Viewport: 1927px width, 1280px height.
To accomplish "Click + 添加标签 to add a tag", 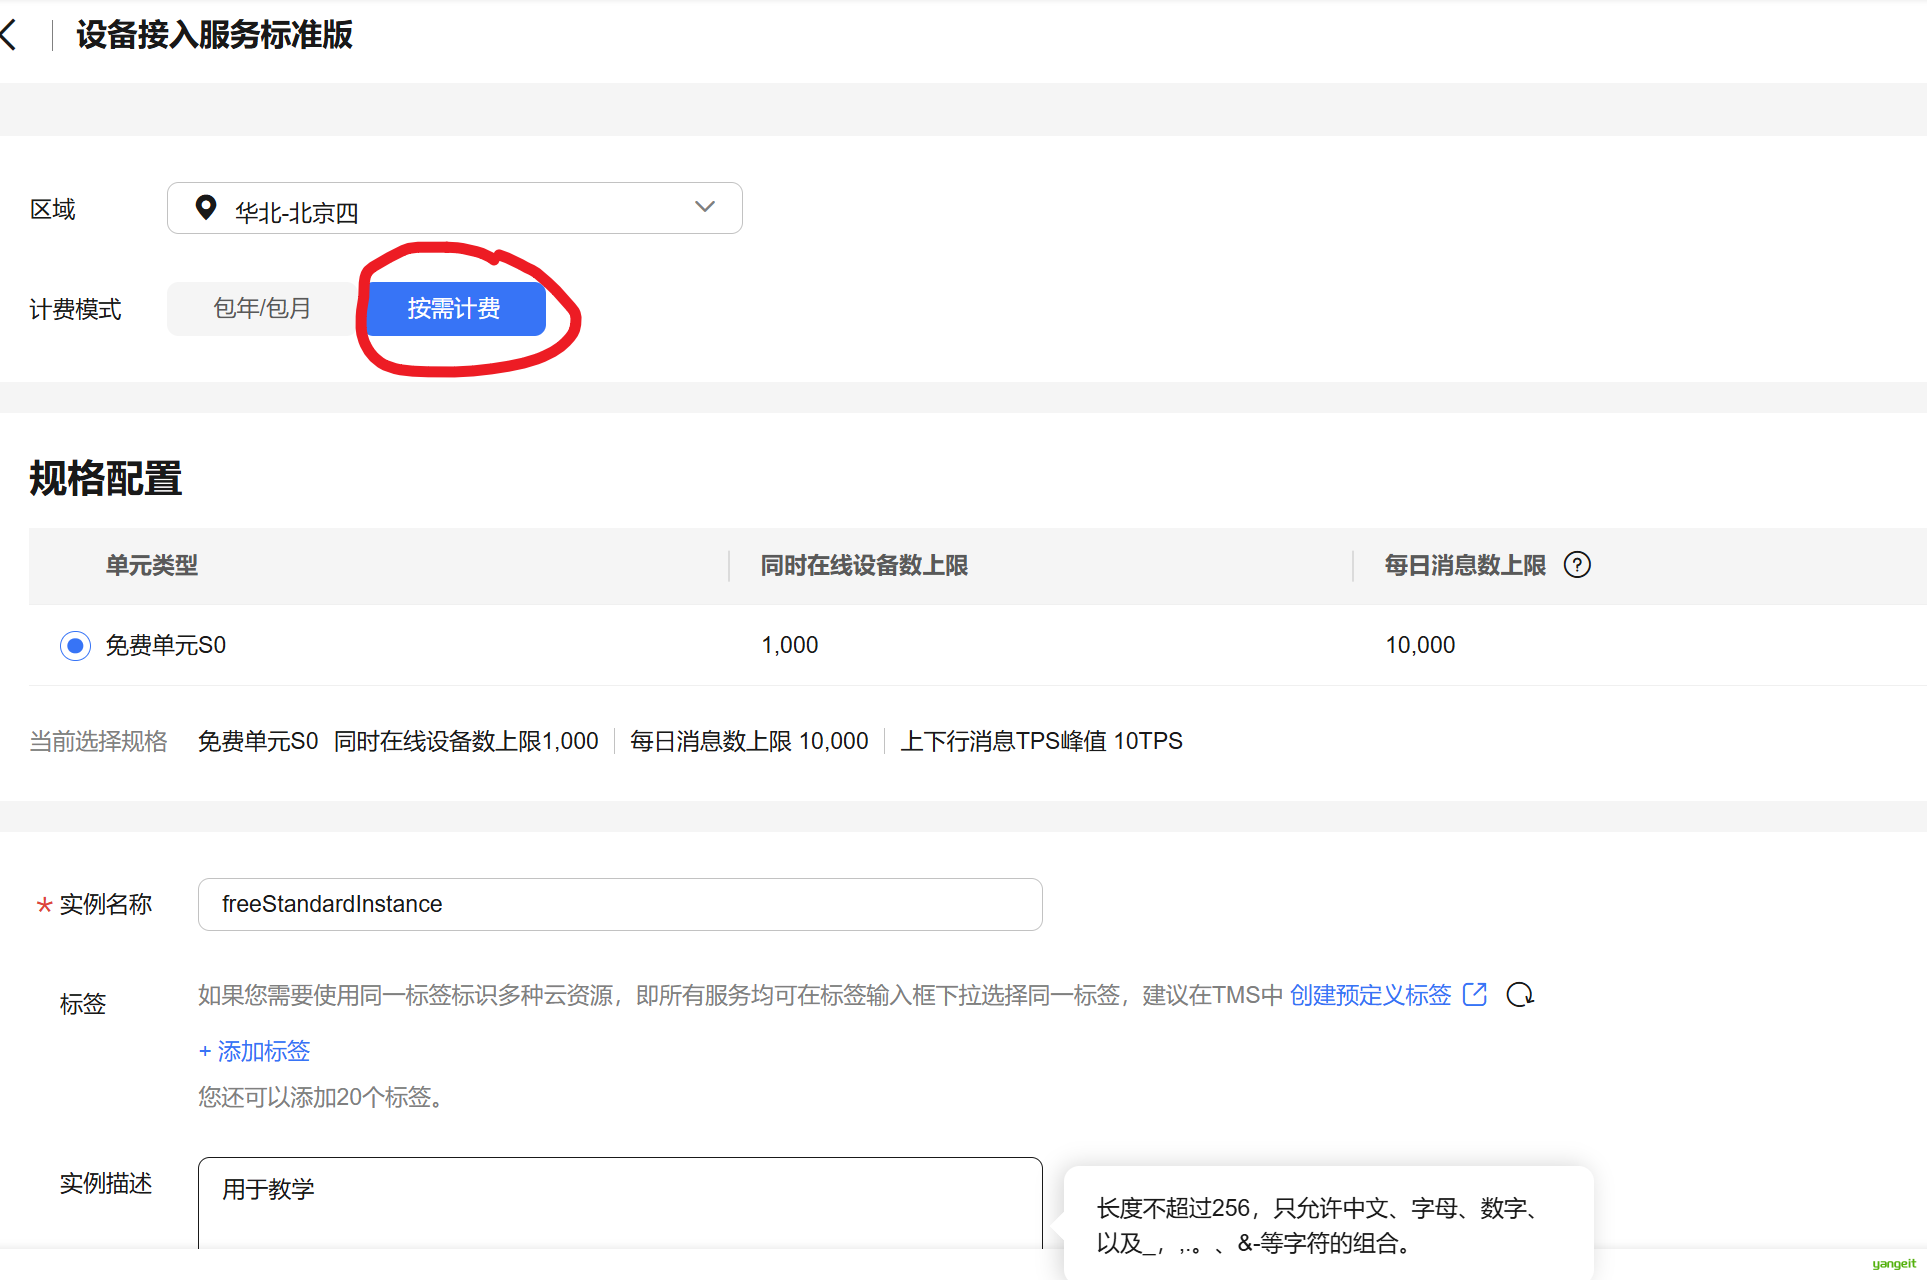I will pyautogui.click(x=254, y=1051).
